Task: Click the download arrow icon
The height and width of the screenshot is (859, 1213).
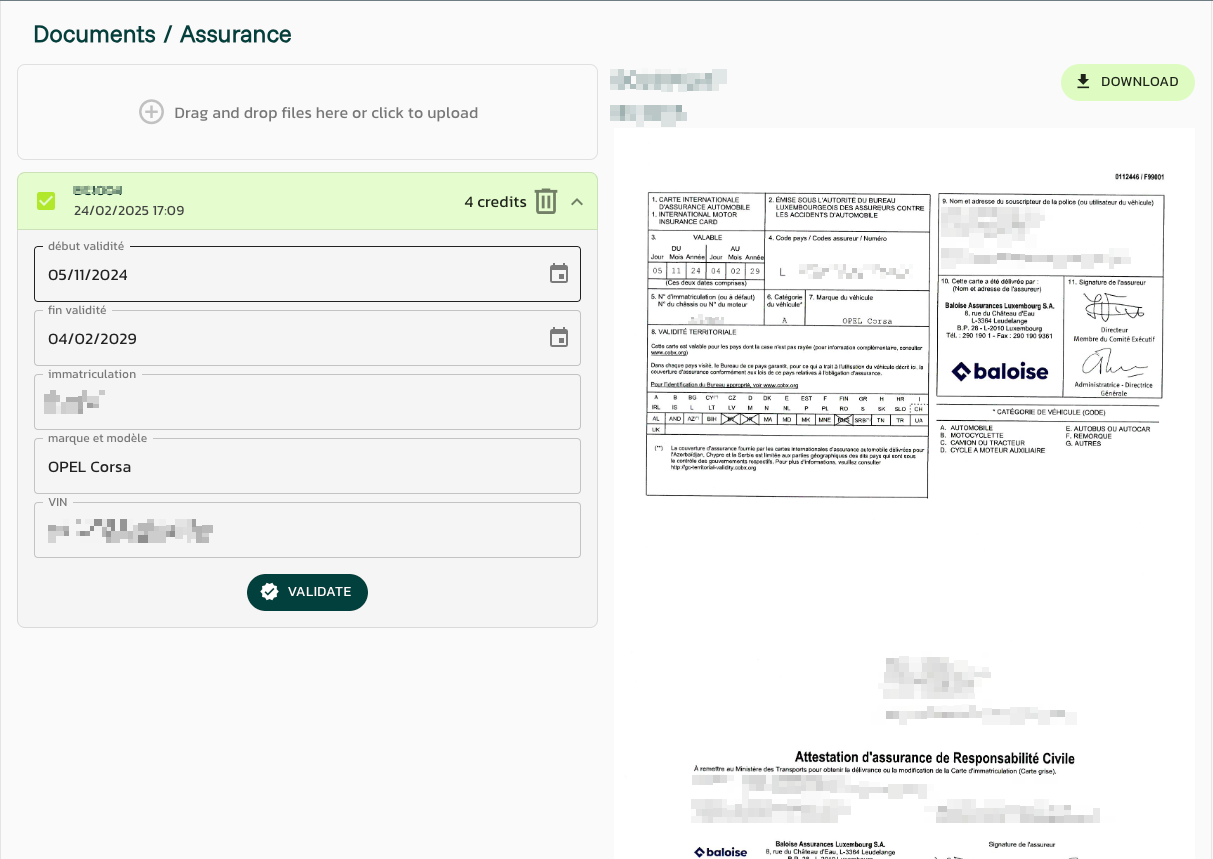Action: pyautogui.click(x=1083, y=82)
